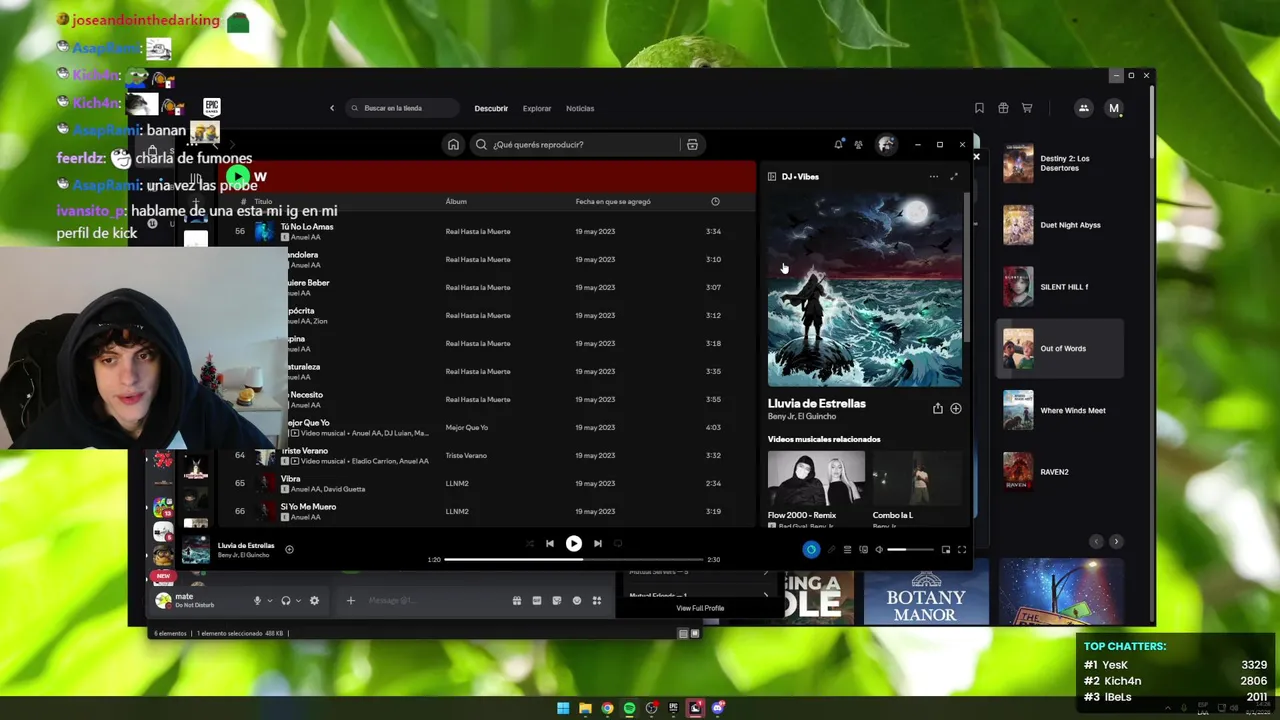Select Where Winds Meet in Epic list

[1060, 410]
